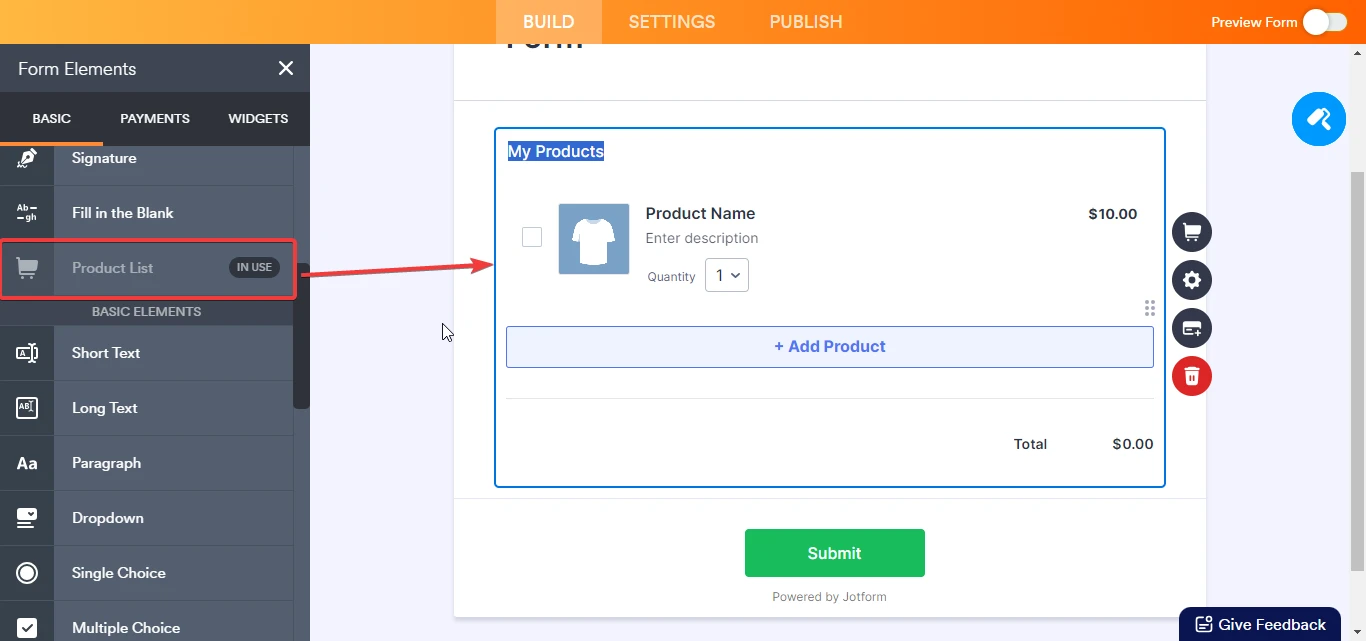Screen dimensions: 1366x641
Task: Open the SETTINGS section in top menu
Action: [671, 21]
